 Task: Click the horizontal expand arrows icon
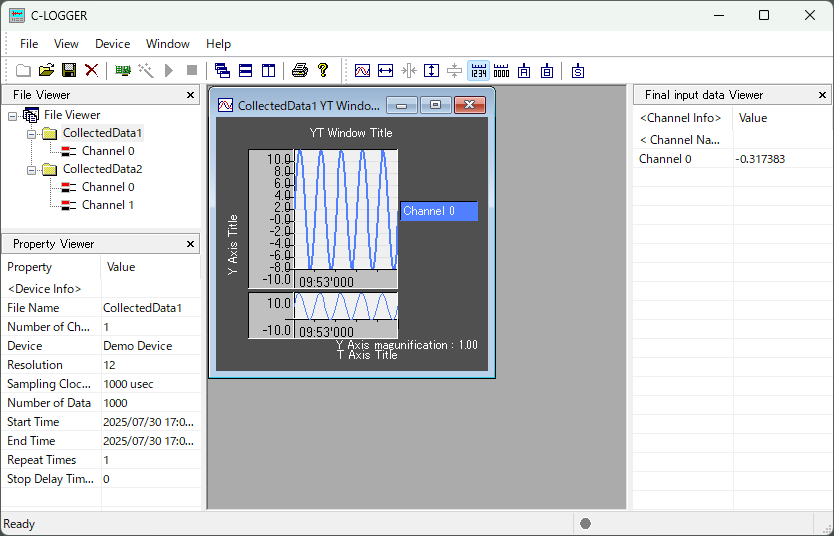[x=385, y=70]
